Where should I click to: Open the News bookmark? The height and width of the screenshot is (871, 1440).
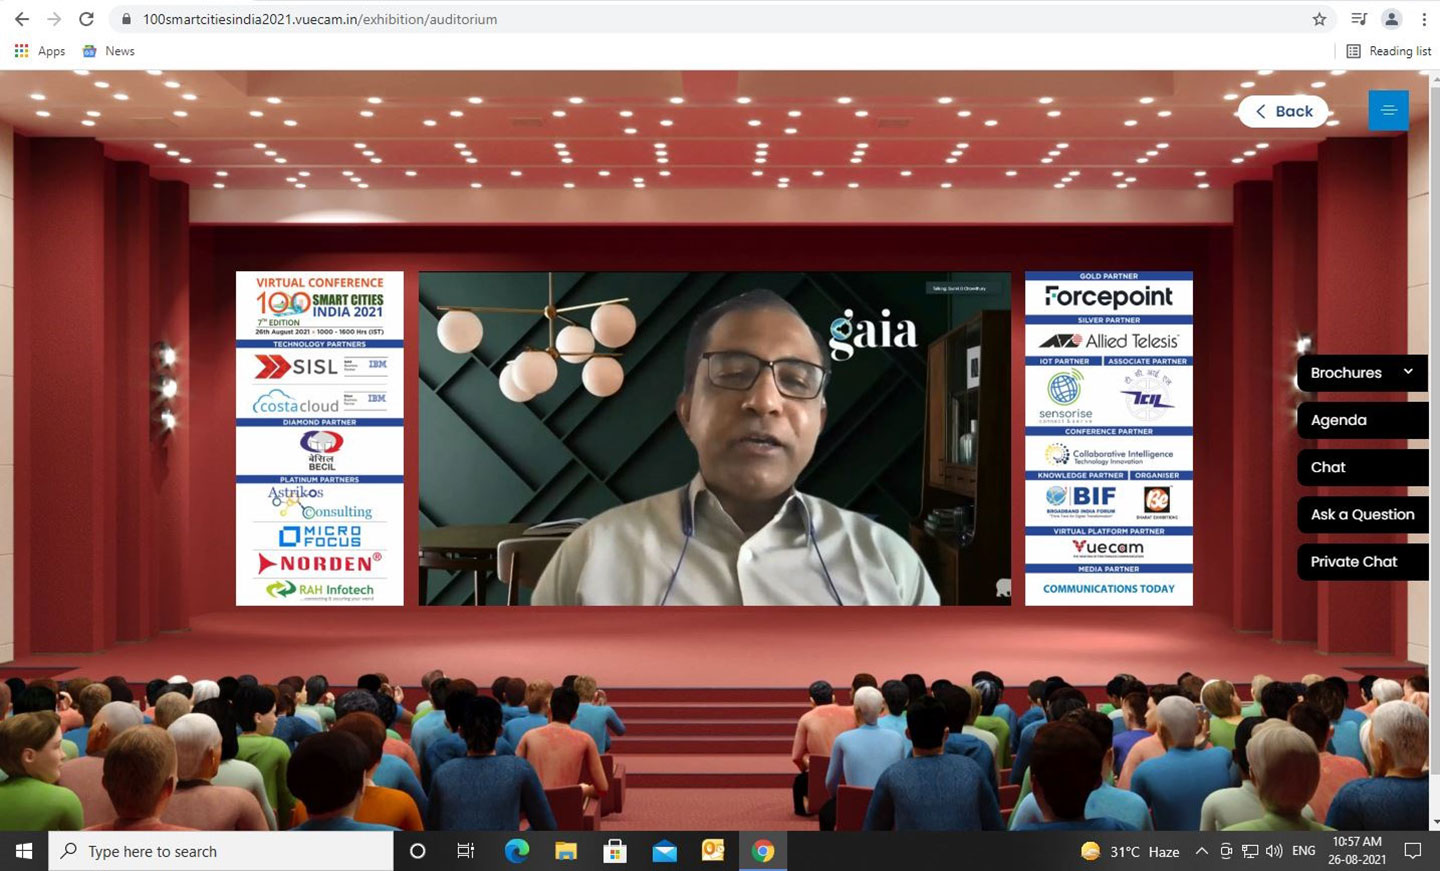pos(108,51)
